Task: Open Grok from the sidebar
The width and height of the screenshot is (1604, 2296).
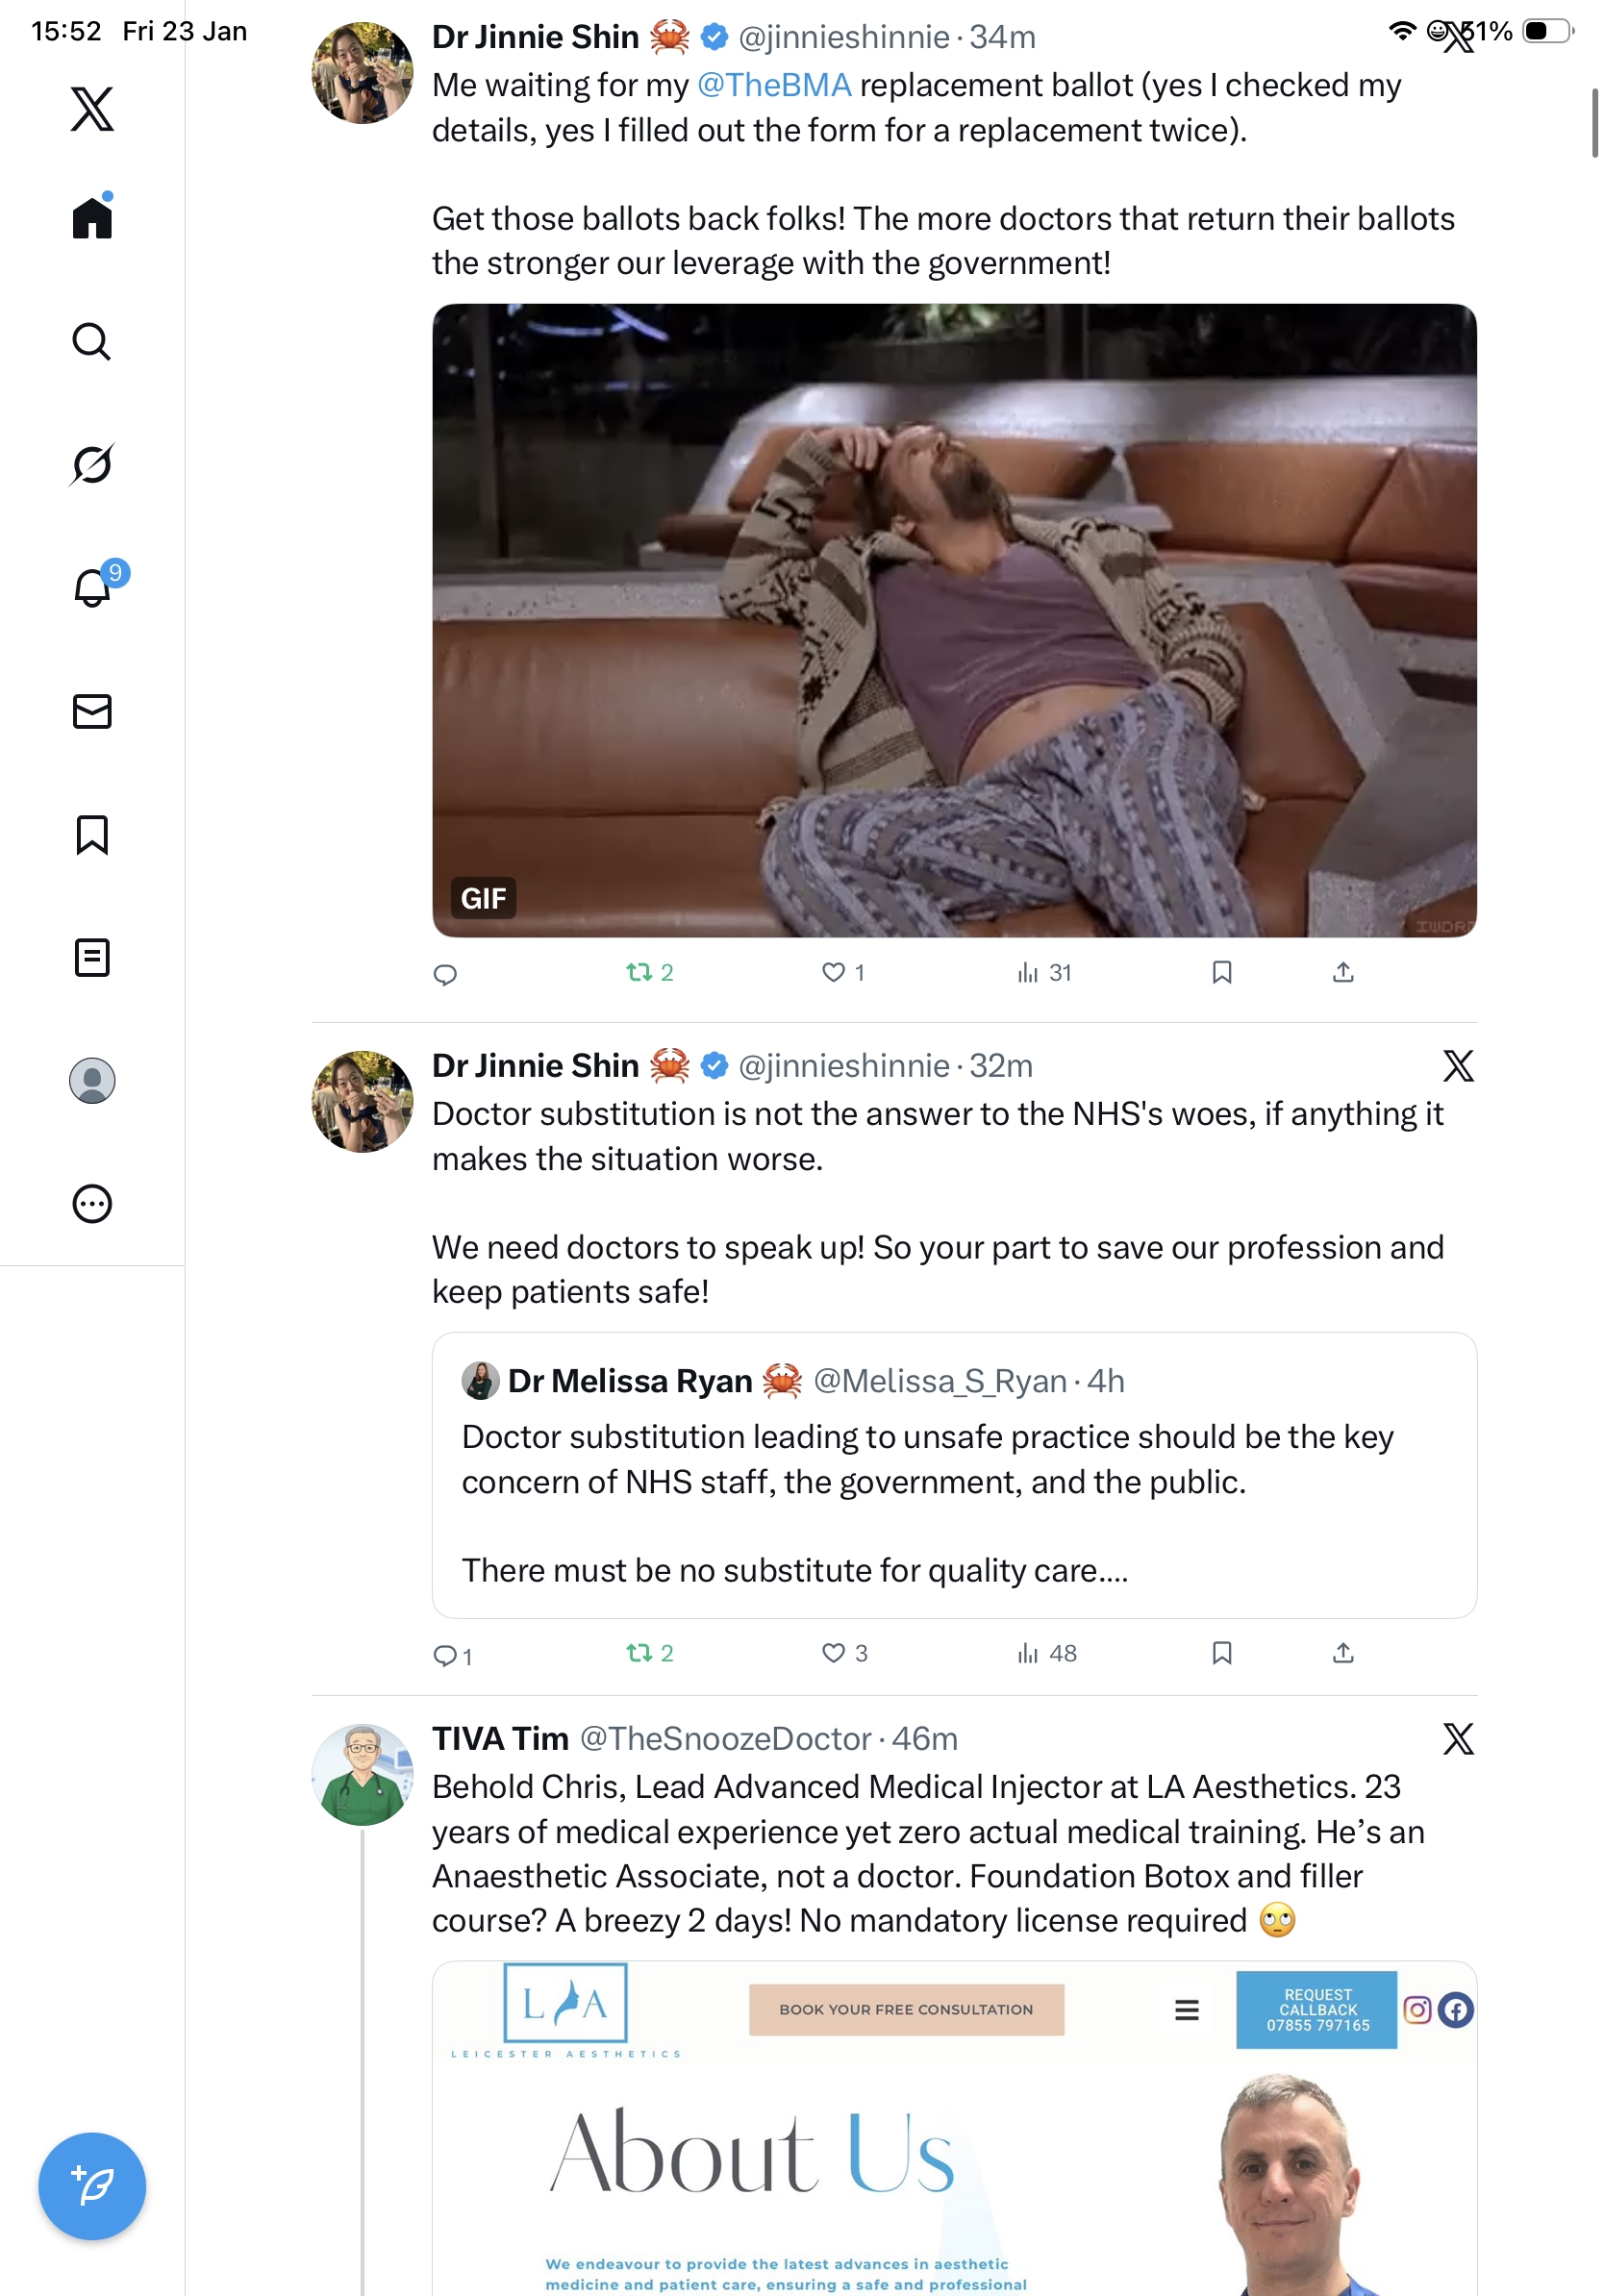Action: pos(92,464)
